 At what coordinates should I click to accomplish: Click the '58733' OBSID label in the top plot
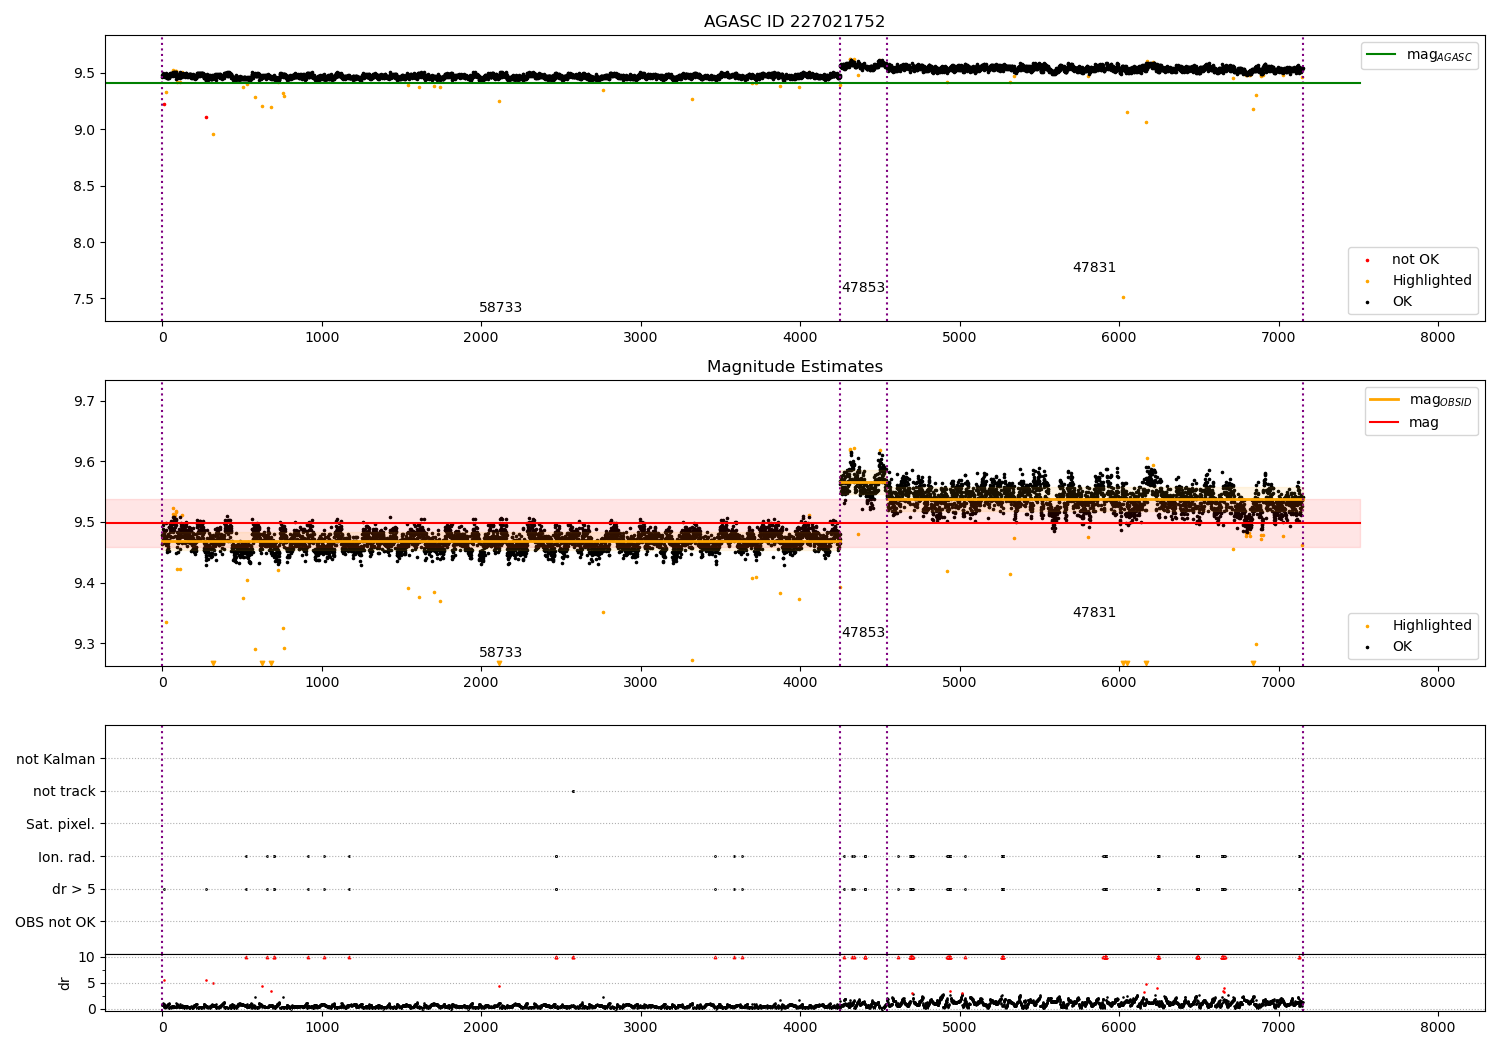[x=500, y=308]
